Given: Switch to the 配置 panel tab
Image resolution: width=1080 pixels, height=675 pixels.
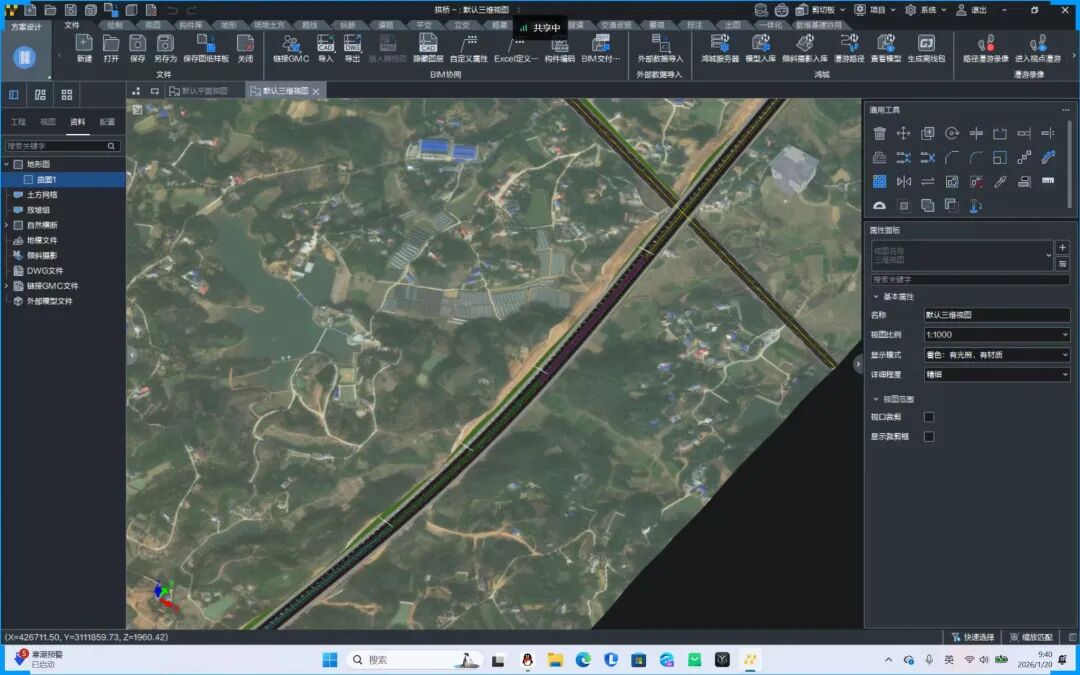Looking at the screenshot, I should [107, 122].
